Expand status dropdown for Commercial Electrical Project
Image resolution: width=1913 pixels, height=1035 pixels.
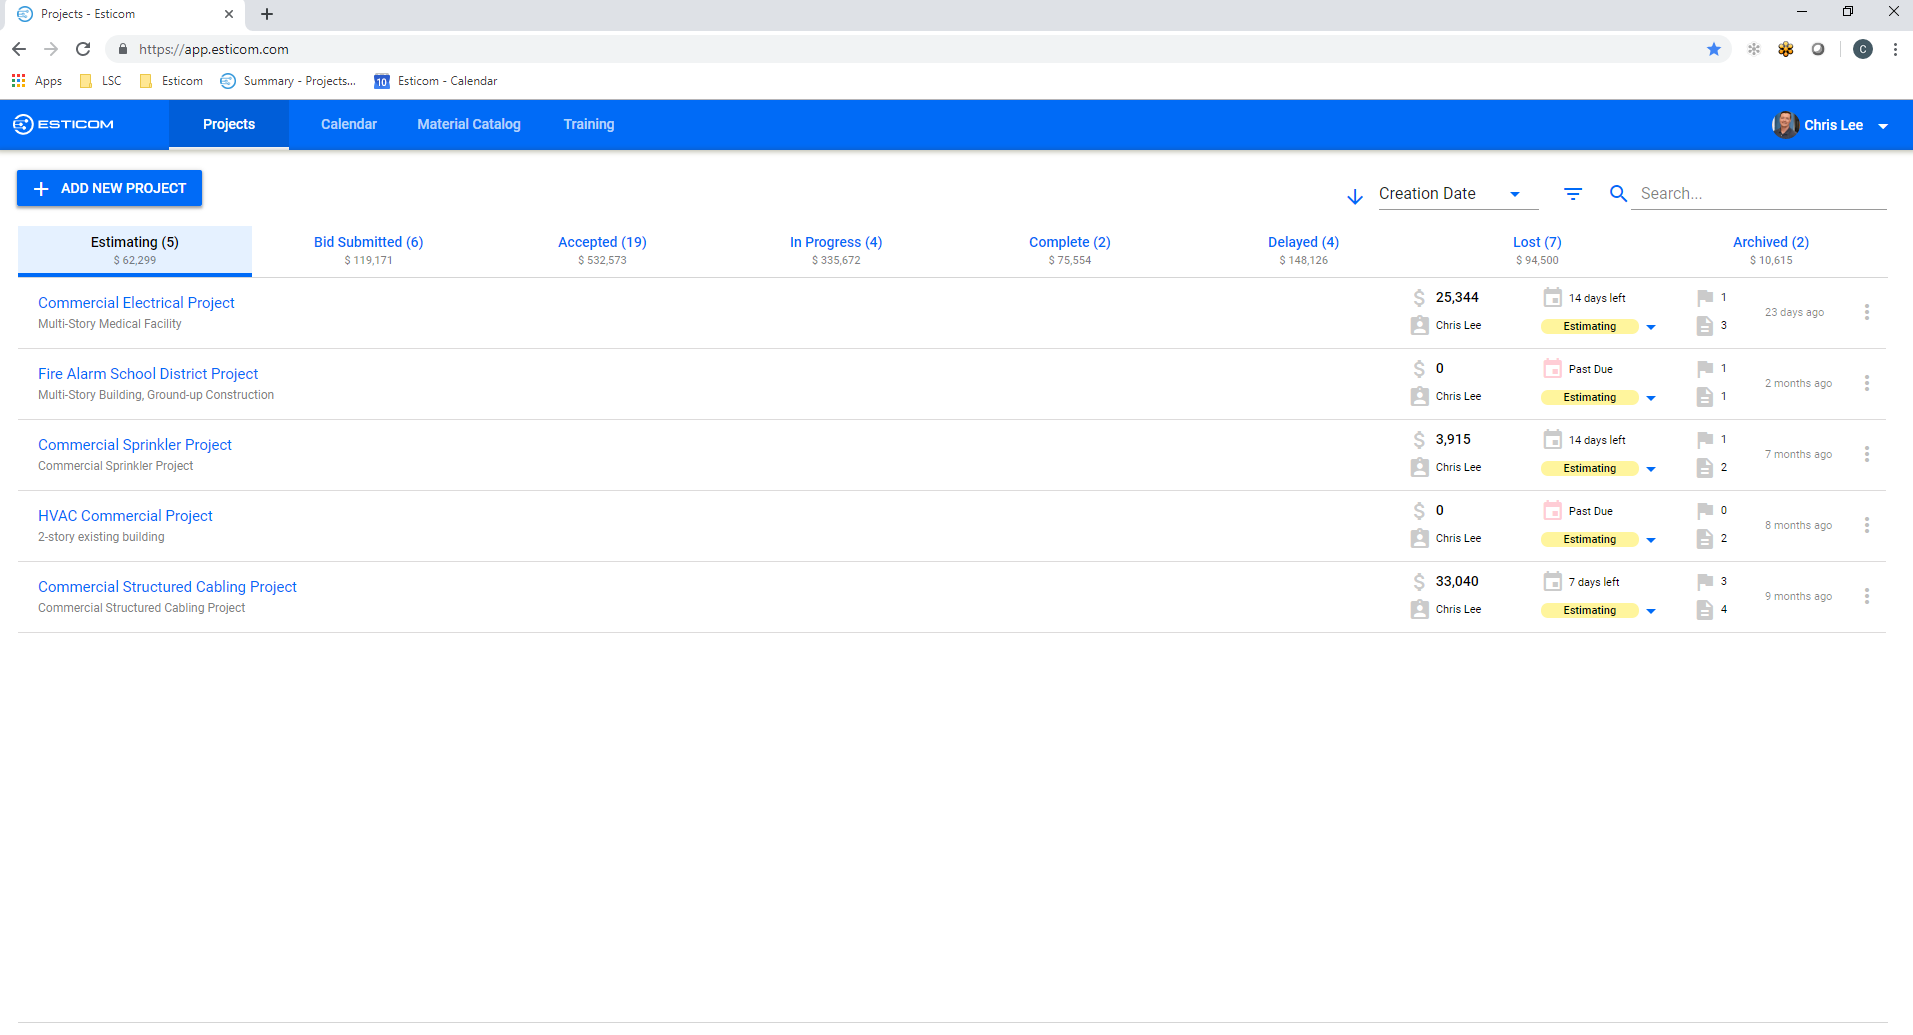click(1651, 327)
